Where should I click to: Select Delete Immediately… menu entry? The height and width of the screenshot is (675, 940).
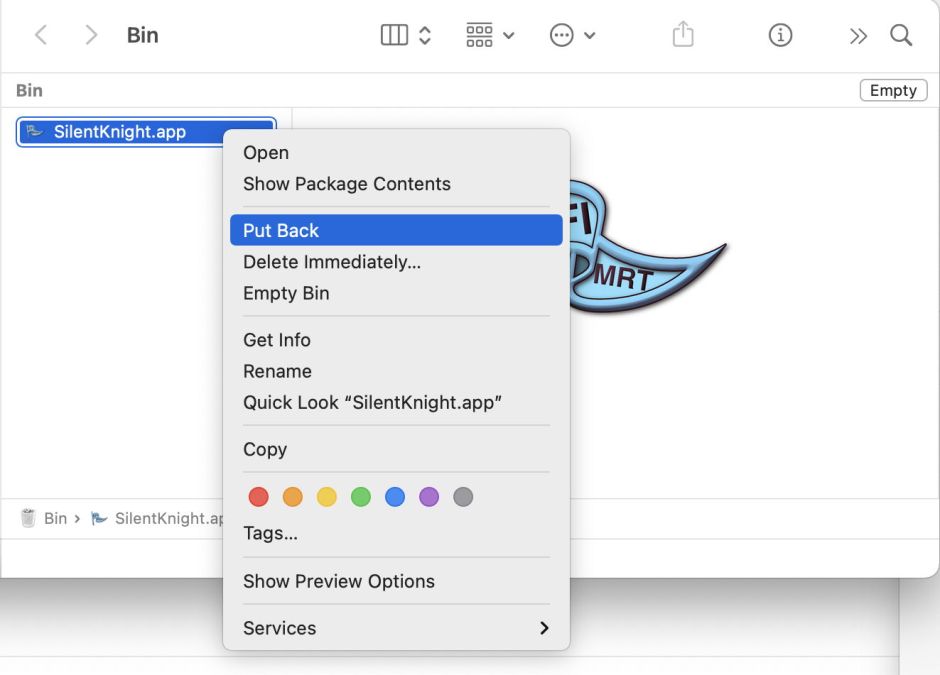[x=332, y=262]
